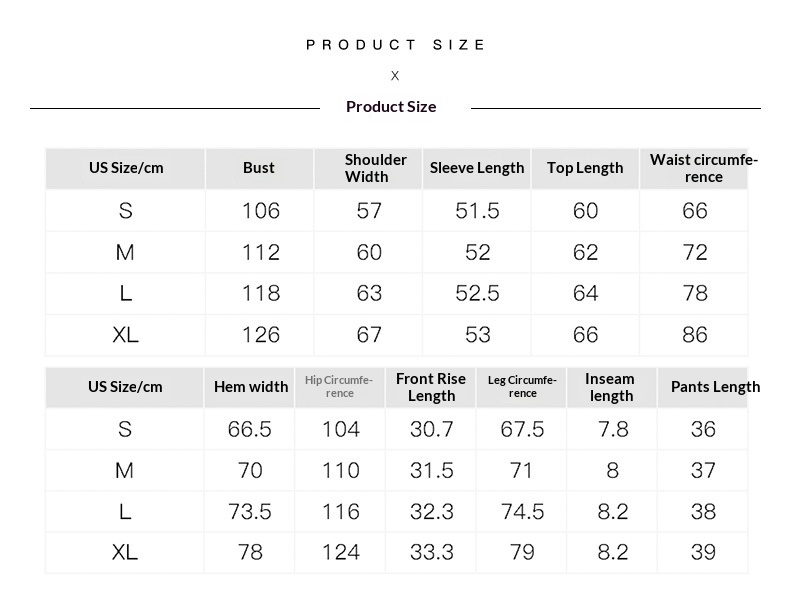Image resolution: width=790 pixels, height=616 pixels.
Task: Select the Front Rise Length value 33.3
Action: 432,553
